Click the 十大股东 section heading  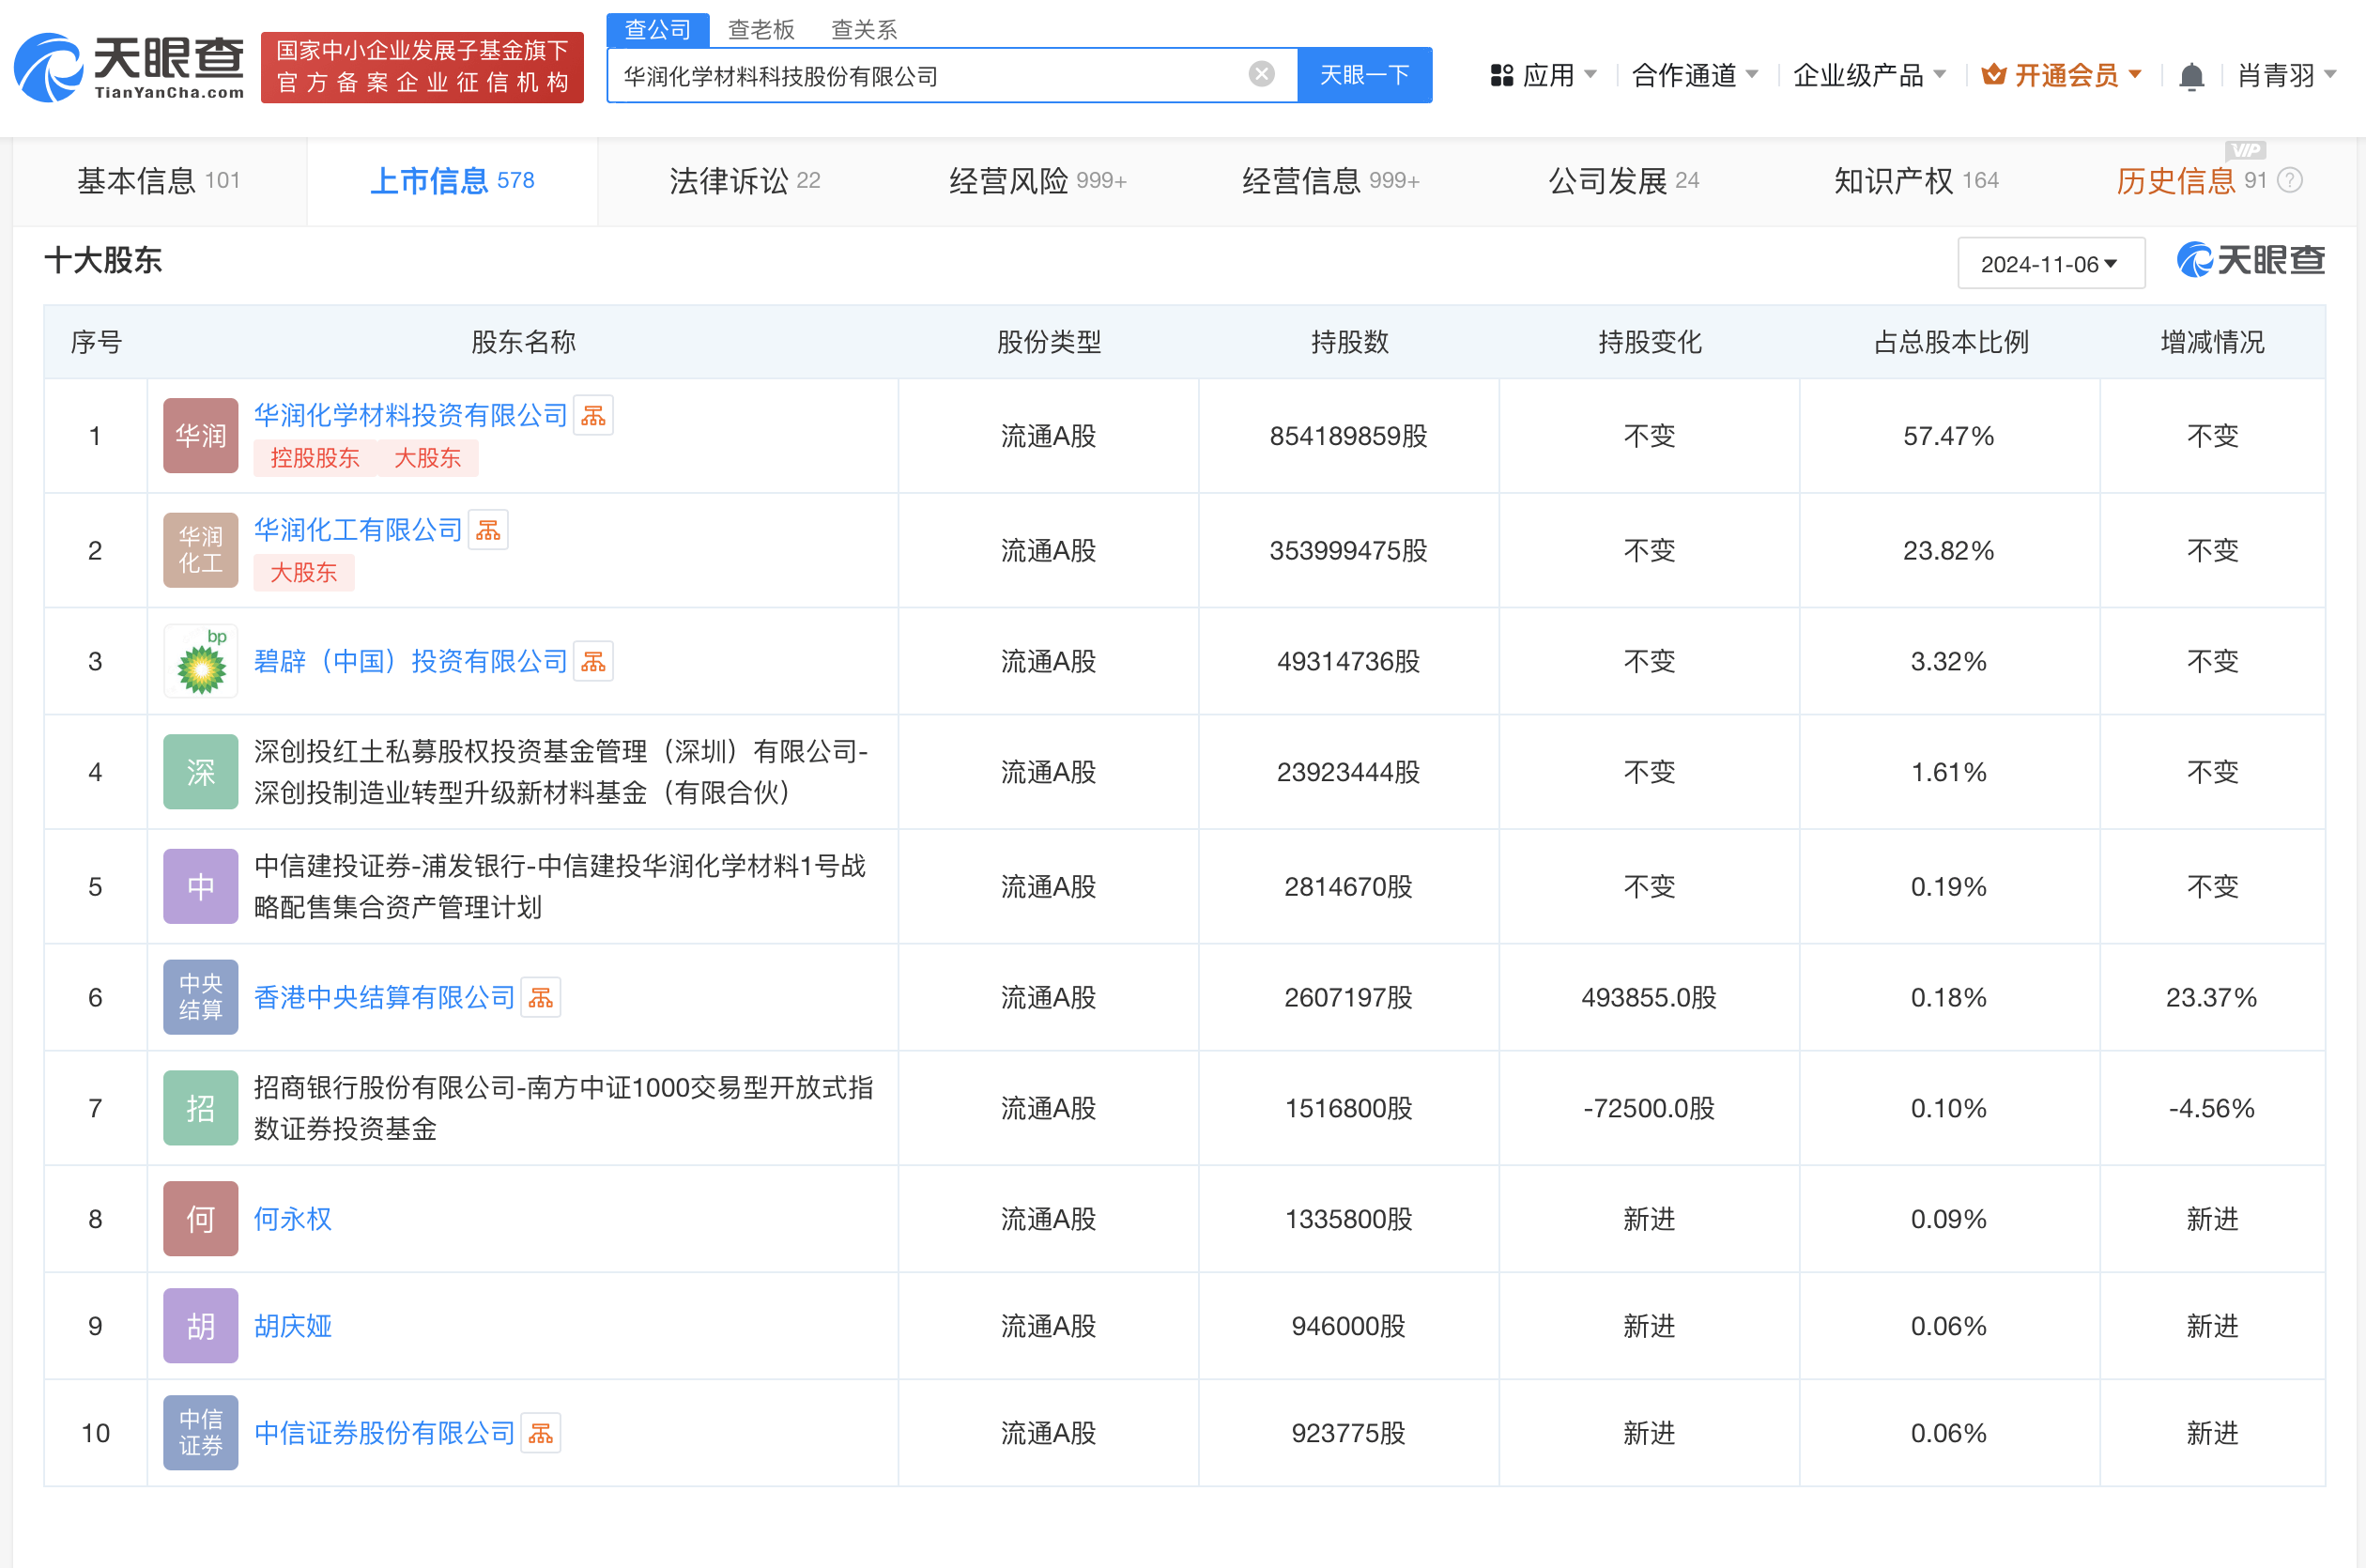(103, 261)
